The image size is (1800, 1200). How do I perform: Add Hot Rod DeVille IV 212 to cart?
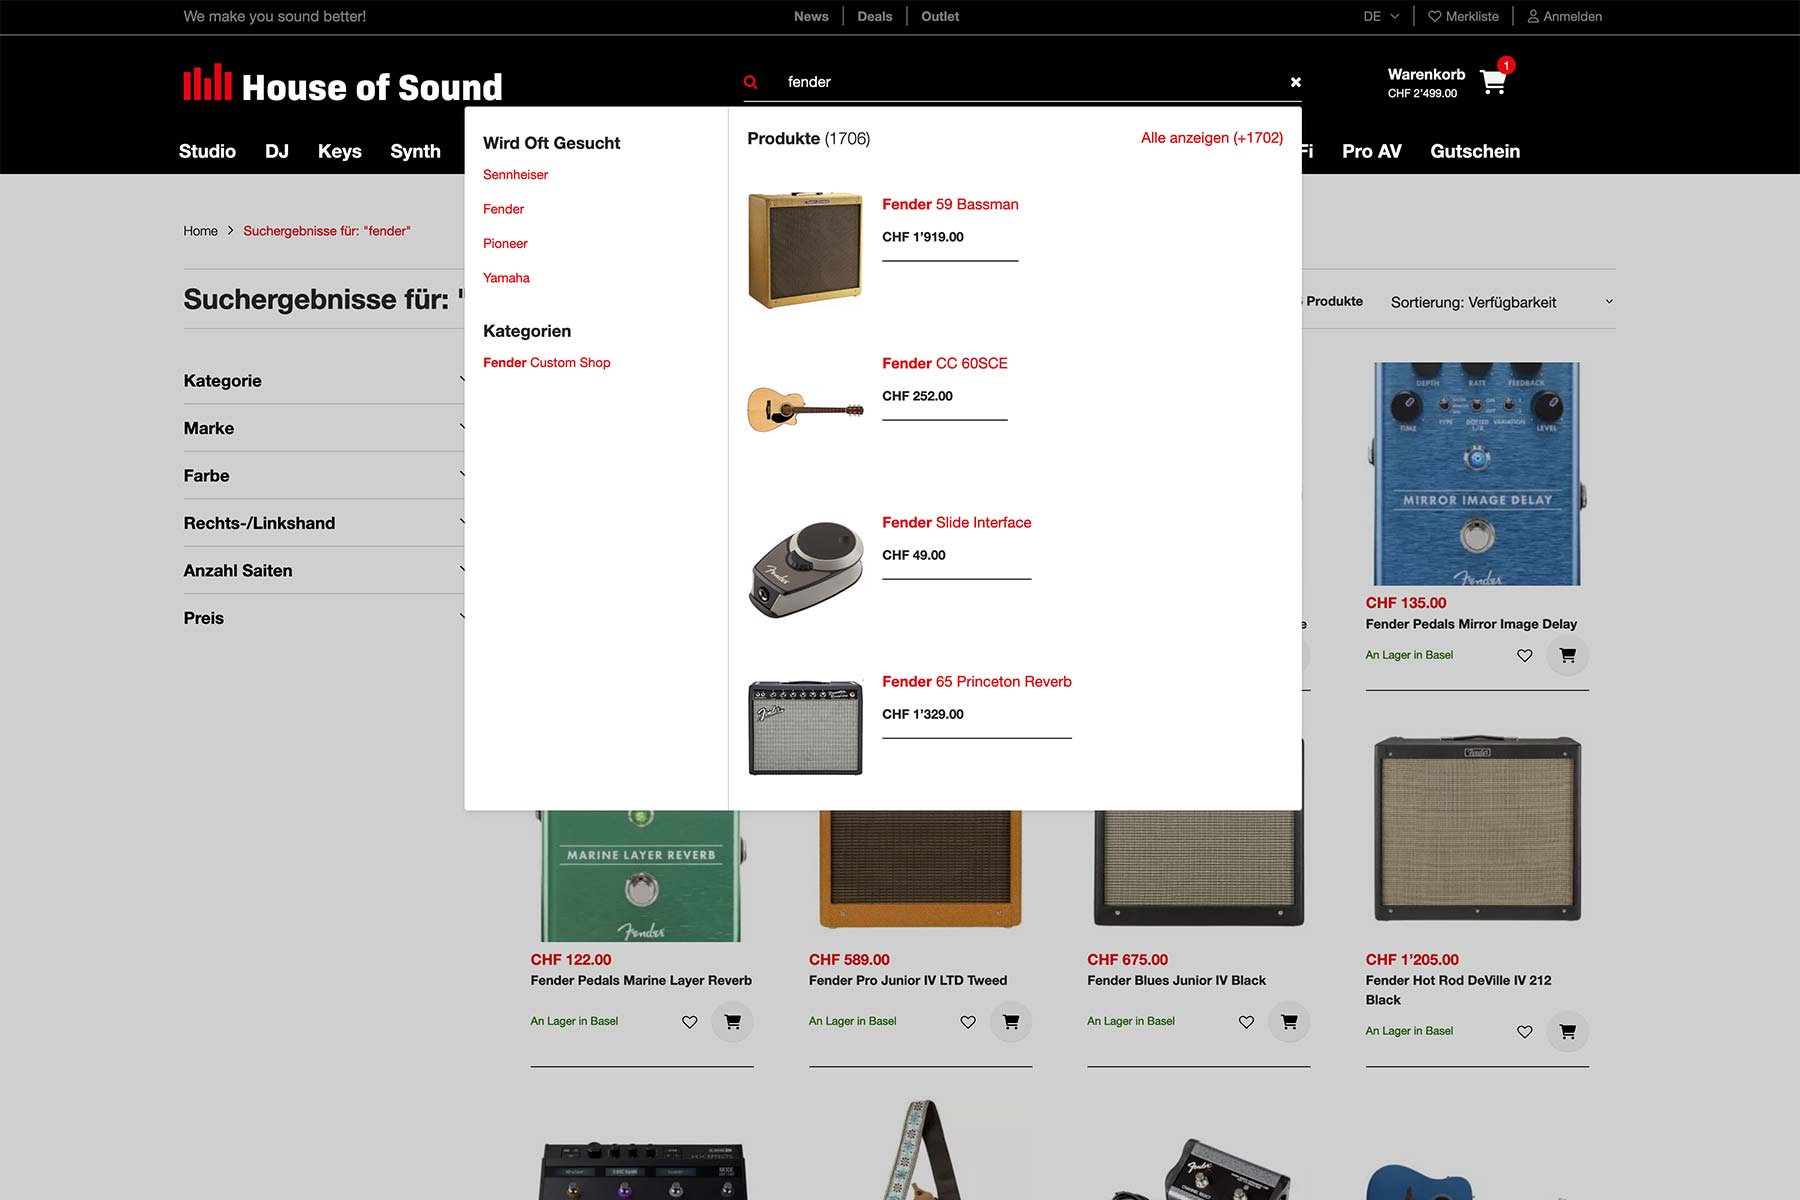(x=1567, y=1032)
